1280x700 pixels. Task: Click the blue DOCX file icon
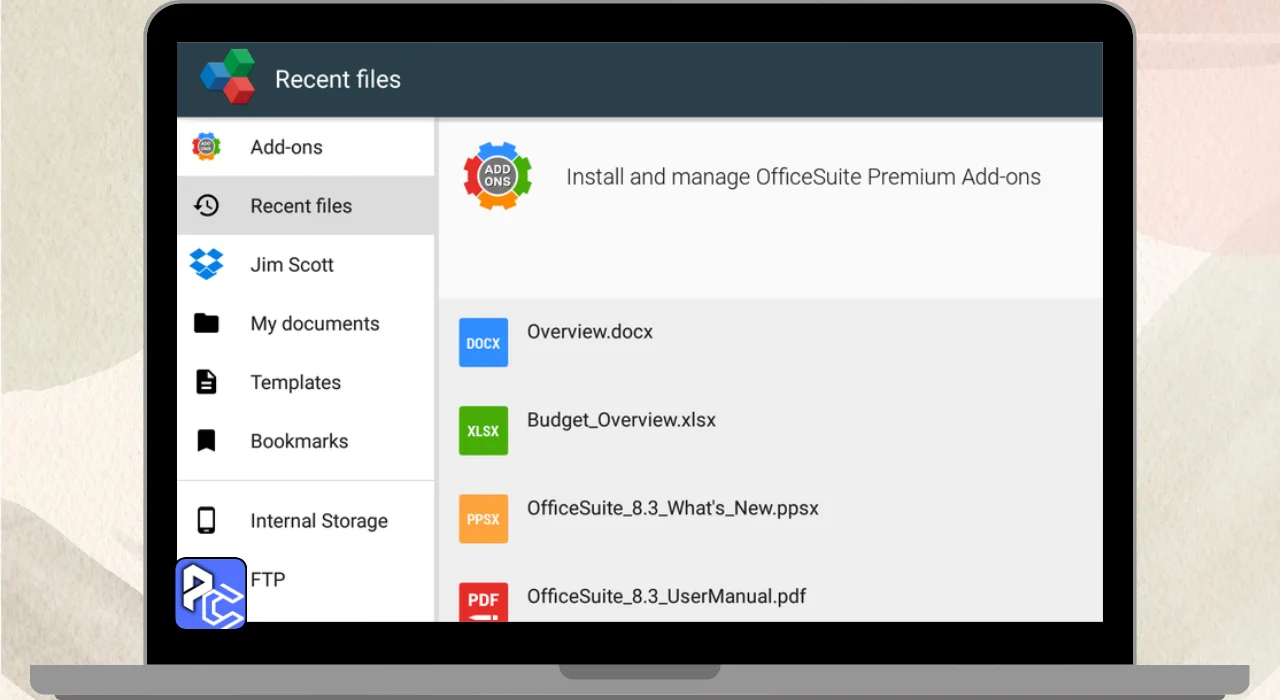click(x=483, y=342)
